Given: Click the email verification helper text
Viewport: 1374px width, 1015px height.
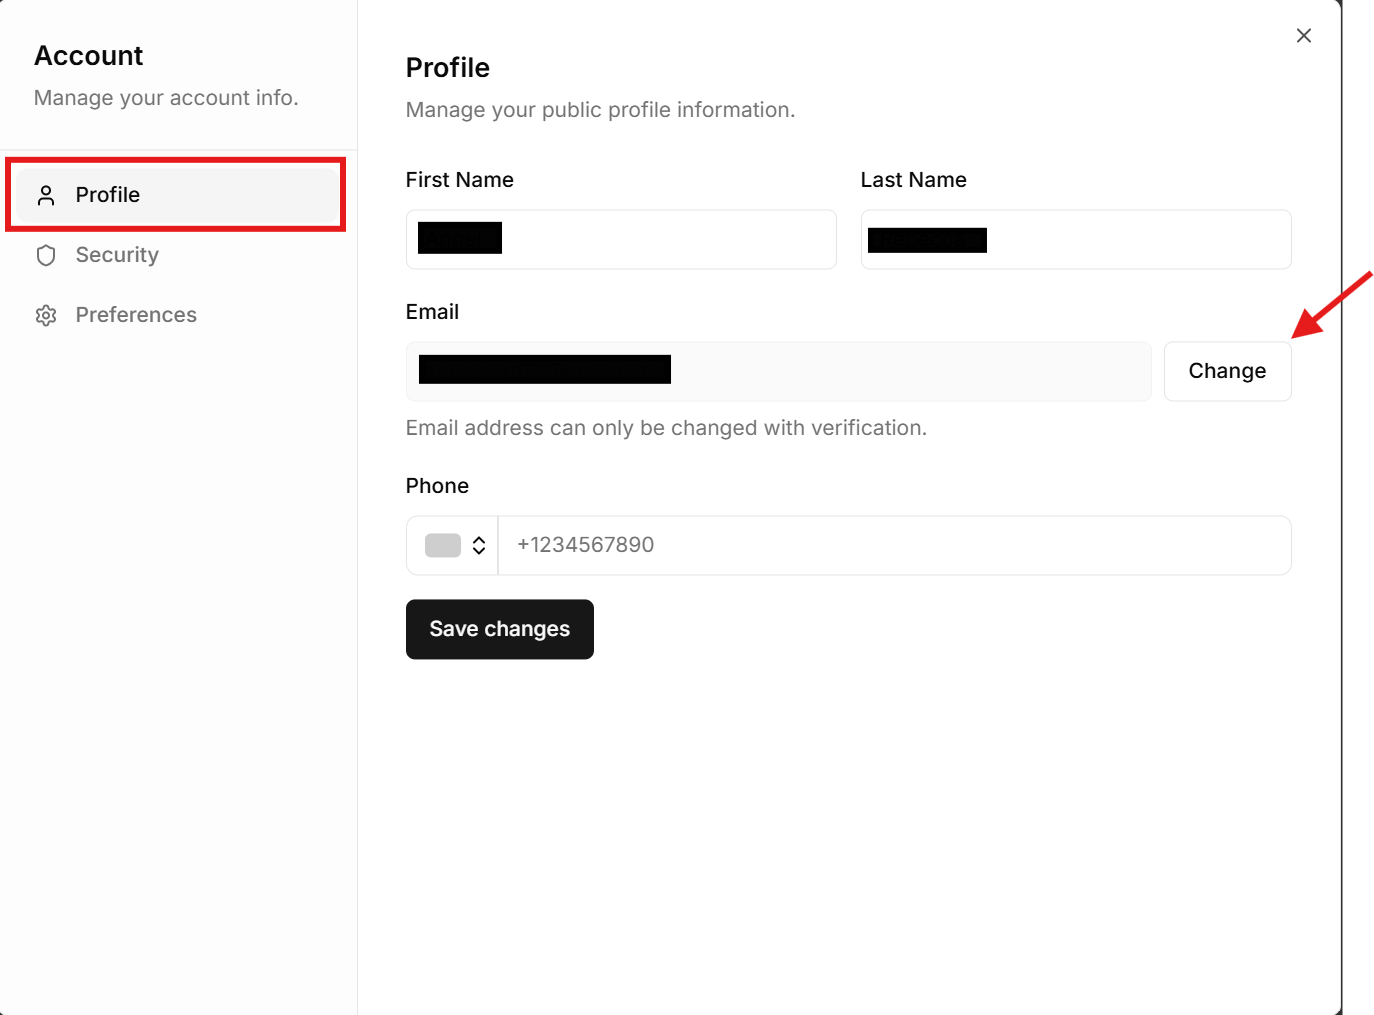Looking at the screenshot, I should point(666,428).
